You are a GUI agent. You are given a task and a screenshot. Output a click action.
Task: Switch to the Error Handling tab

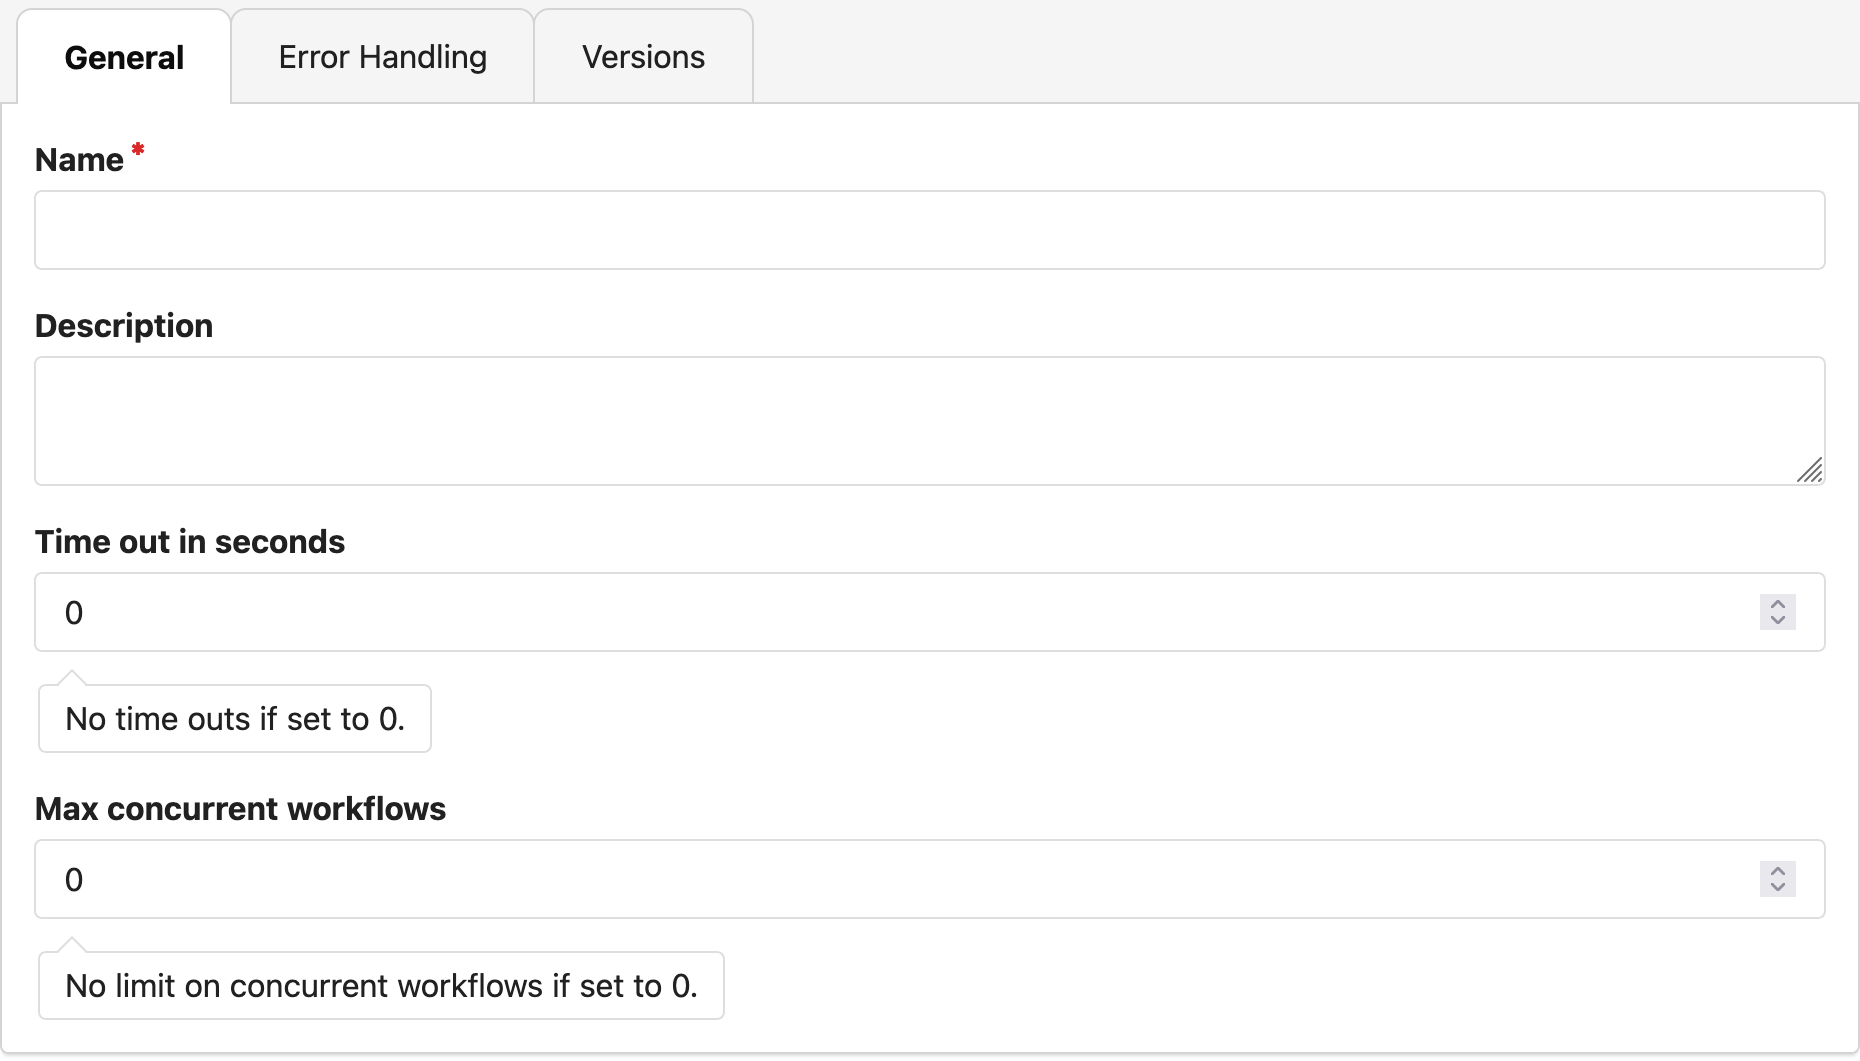(x=382, y=57)
